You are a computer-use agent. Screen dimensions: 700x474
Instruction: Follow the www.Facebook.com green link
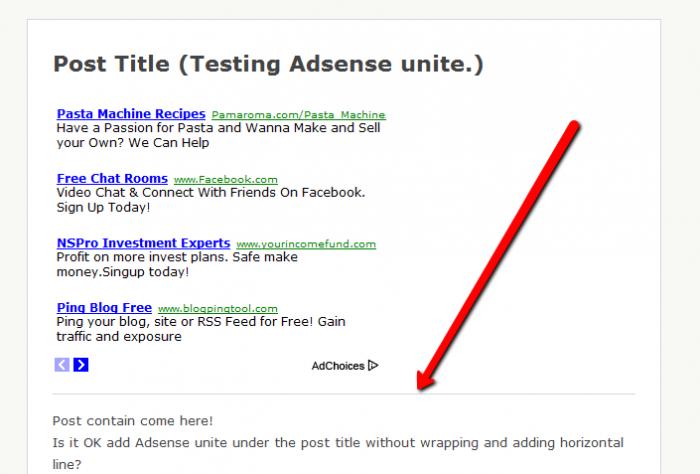pos(225,179)
